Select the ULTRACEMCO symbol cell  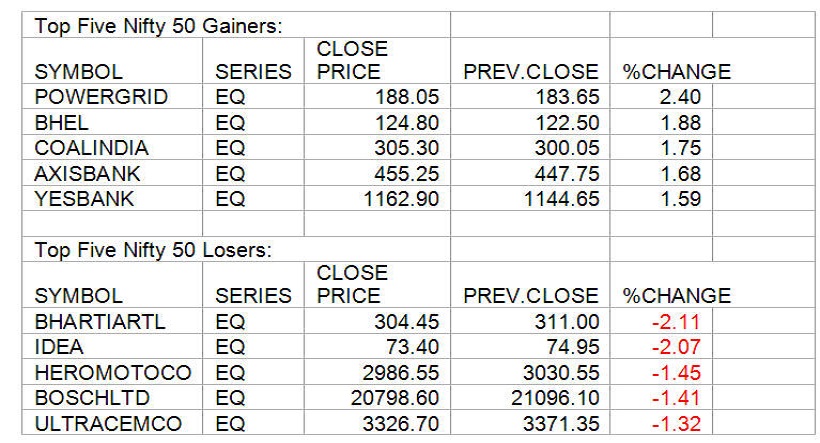click(104, 423)
